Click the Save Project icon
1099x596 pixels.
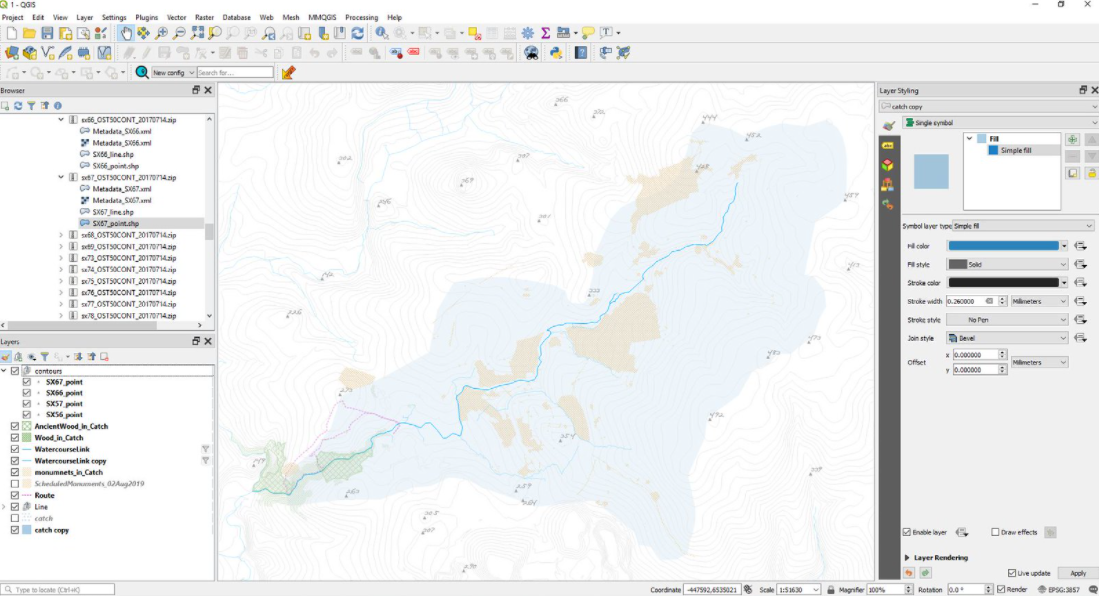pyautogui.click(x=47, y=33)
